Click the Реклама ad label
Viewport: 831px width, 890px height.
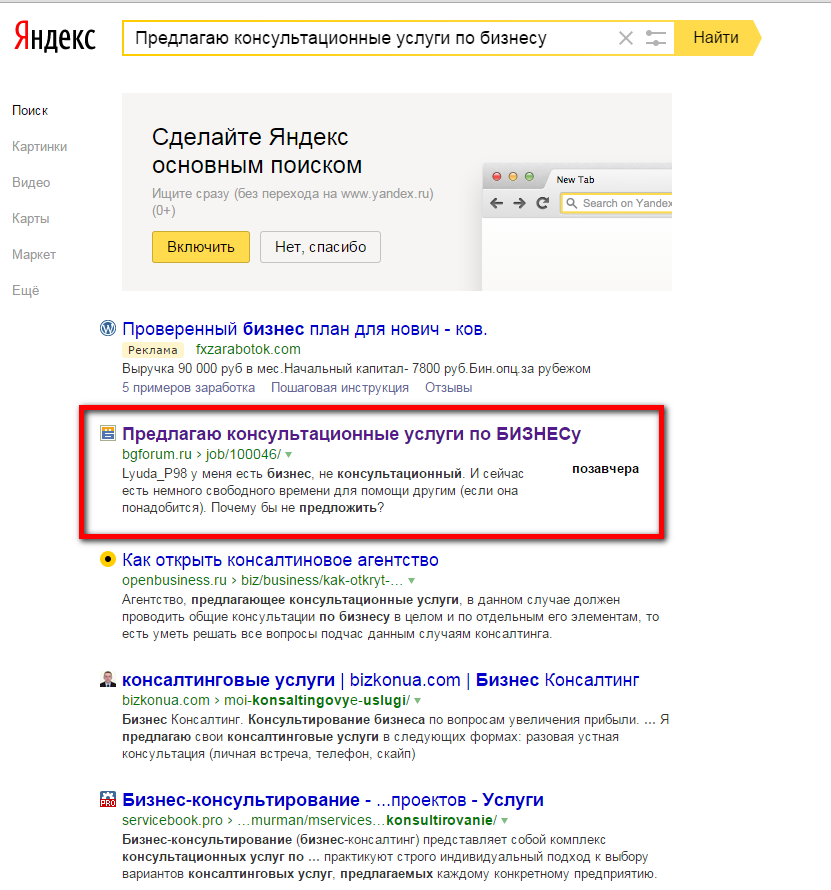pyautogui.click(x=153, y=350)
